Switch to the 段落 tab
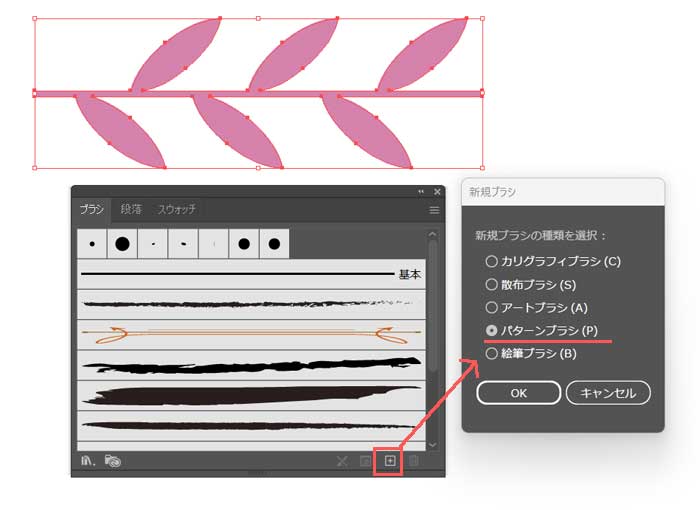This screenshot has width=700, height=510. [131, 209]
